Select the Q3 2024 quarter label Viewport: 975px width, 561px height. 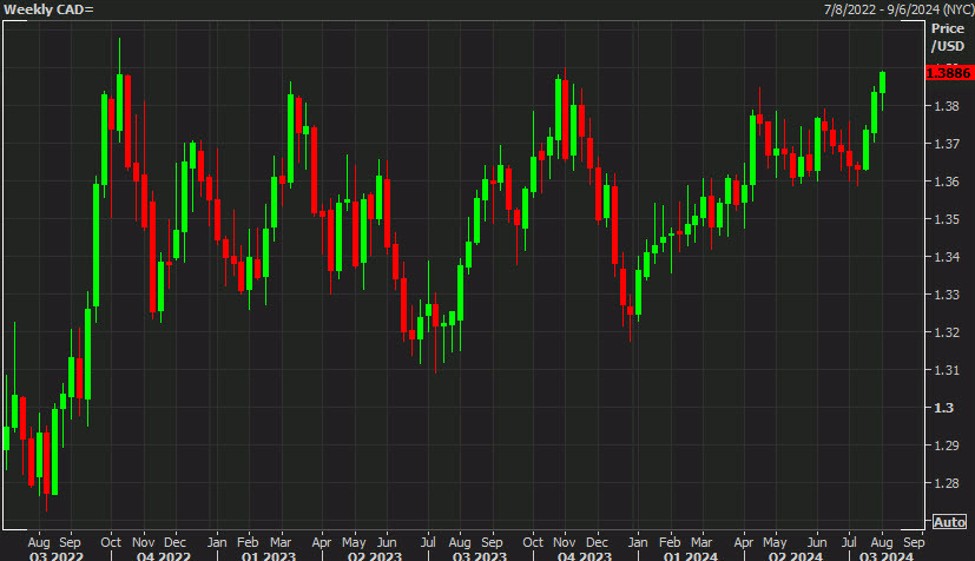[880, 555]
